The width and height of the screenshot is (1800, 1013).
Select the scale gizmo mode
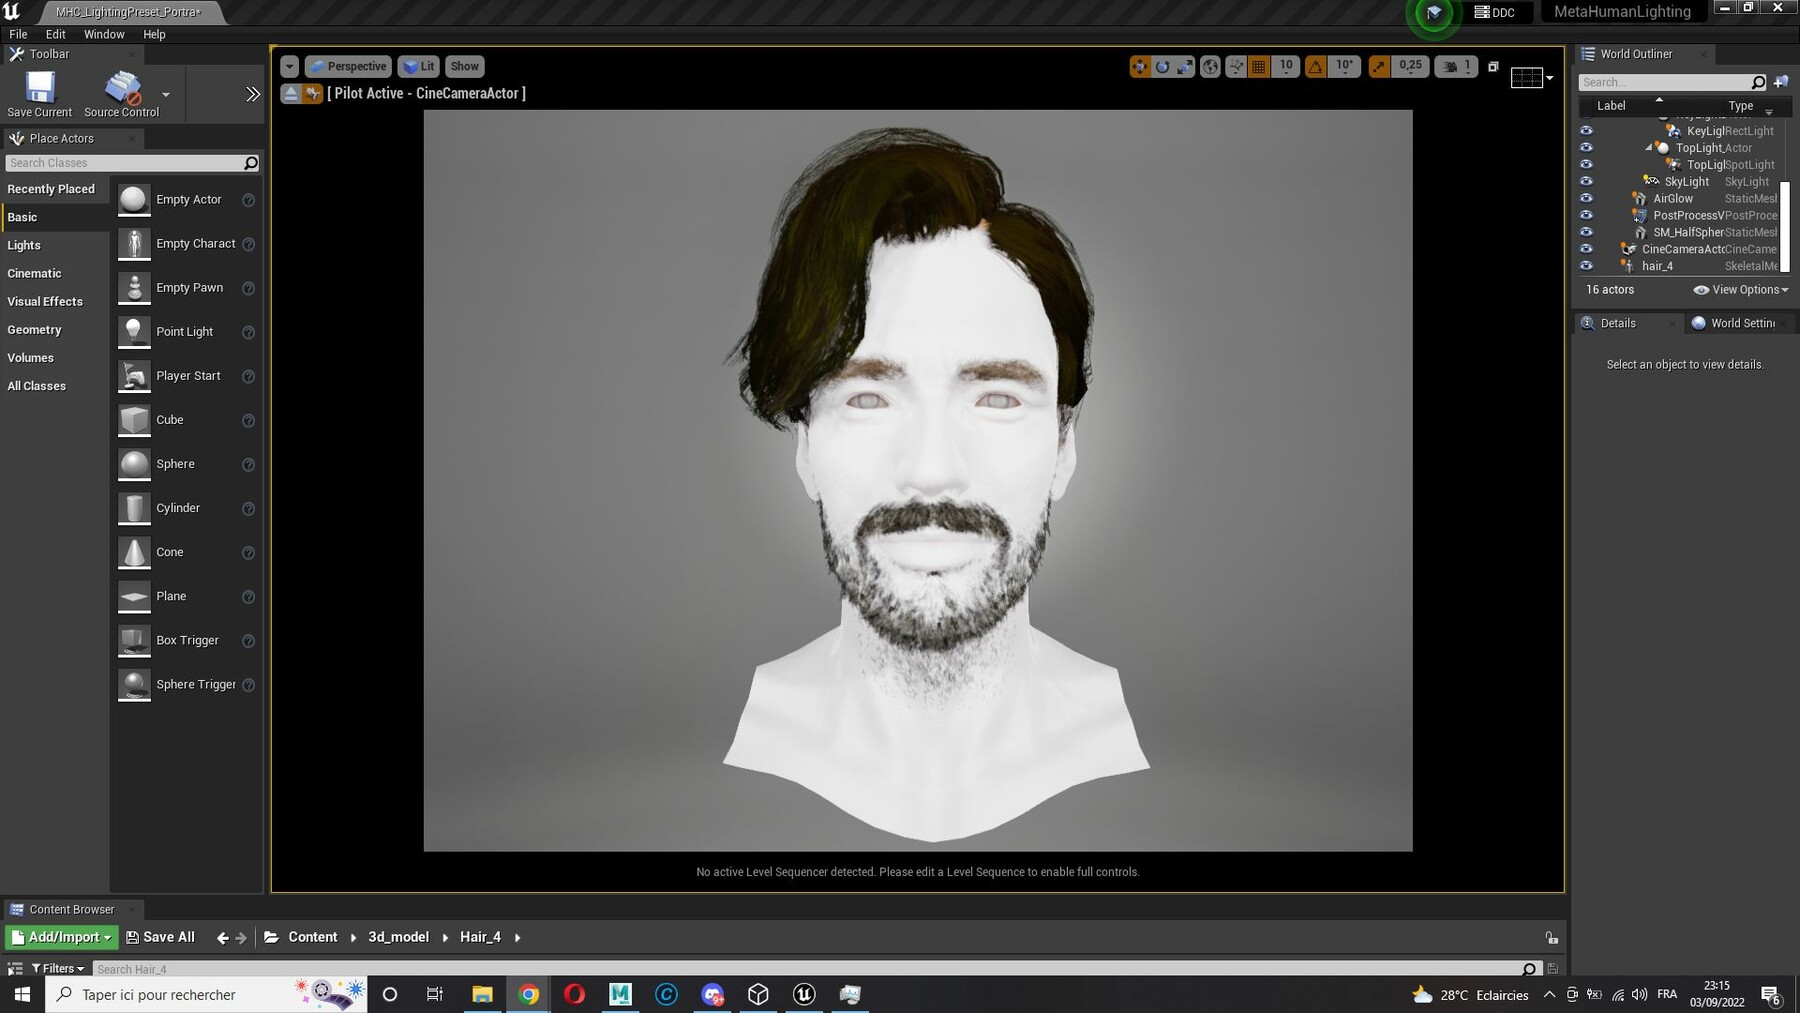pyautogui.click(x=1185, y=67)
